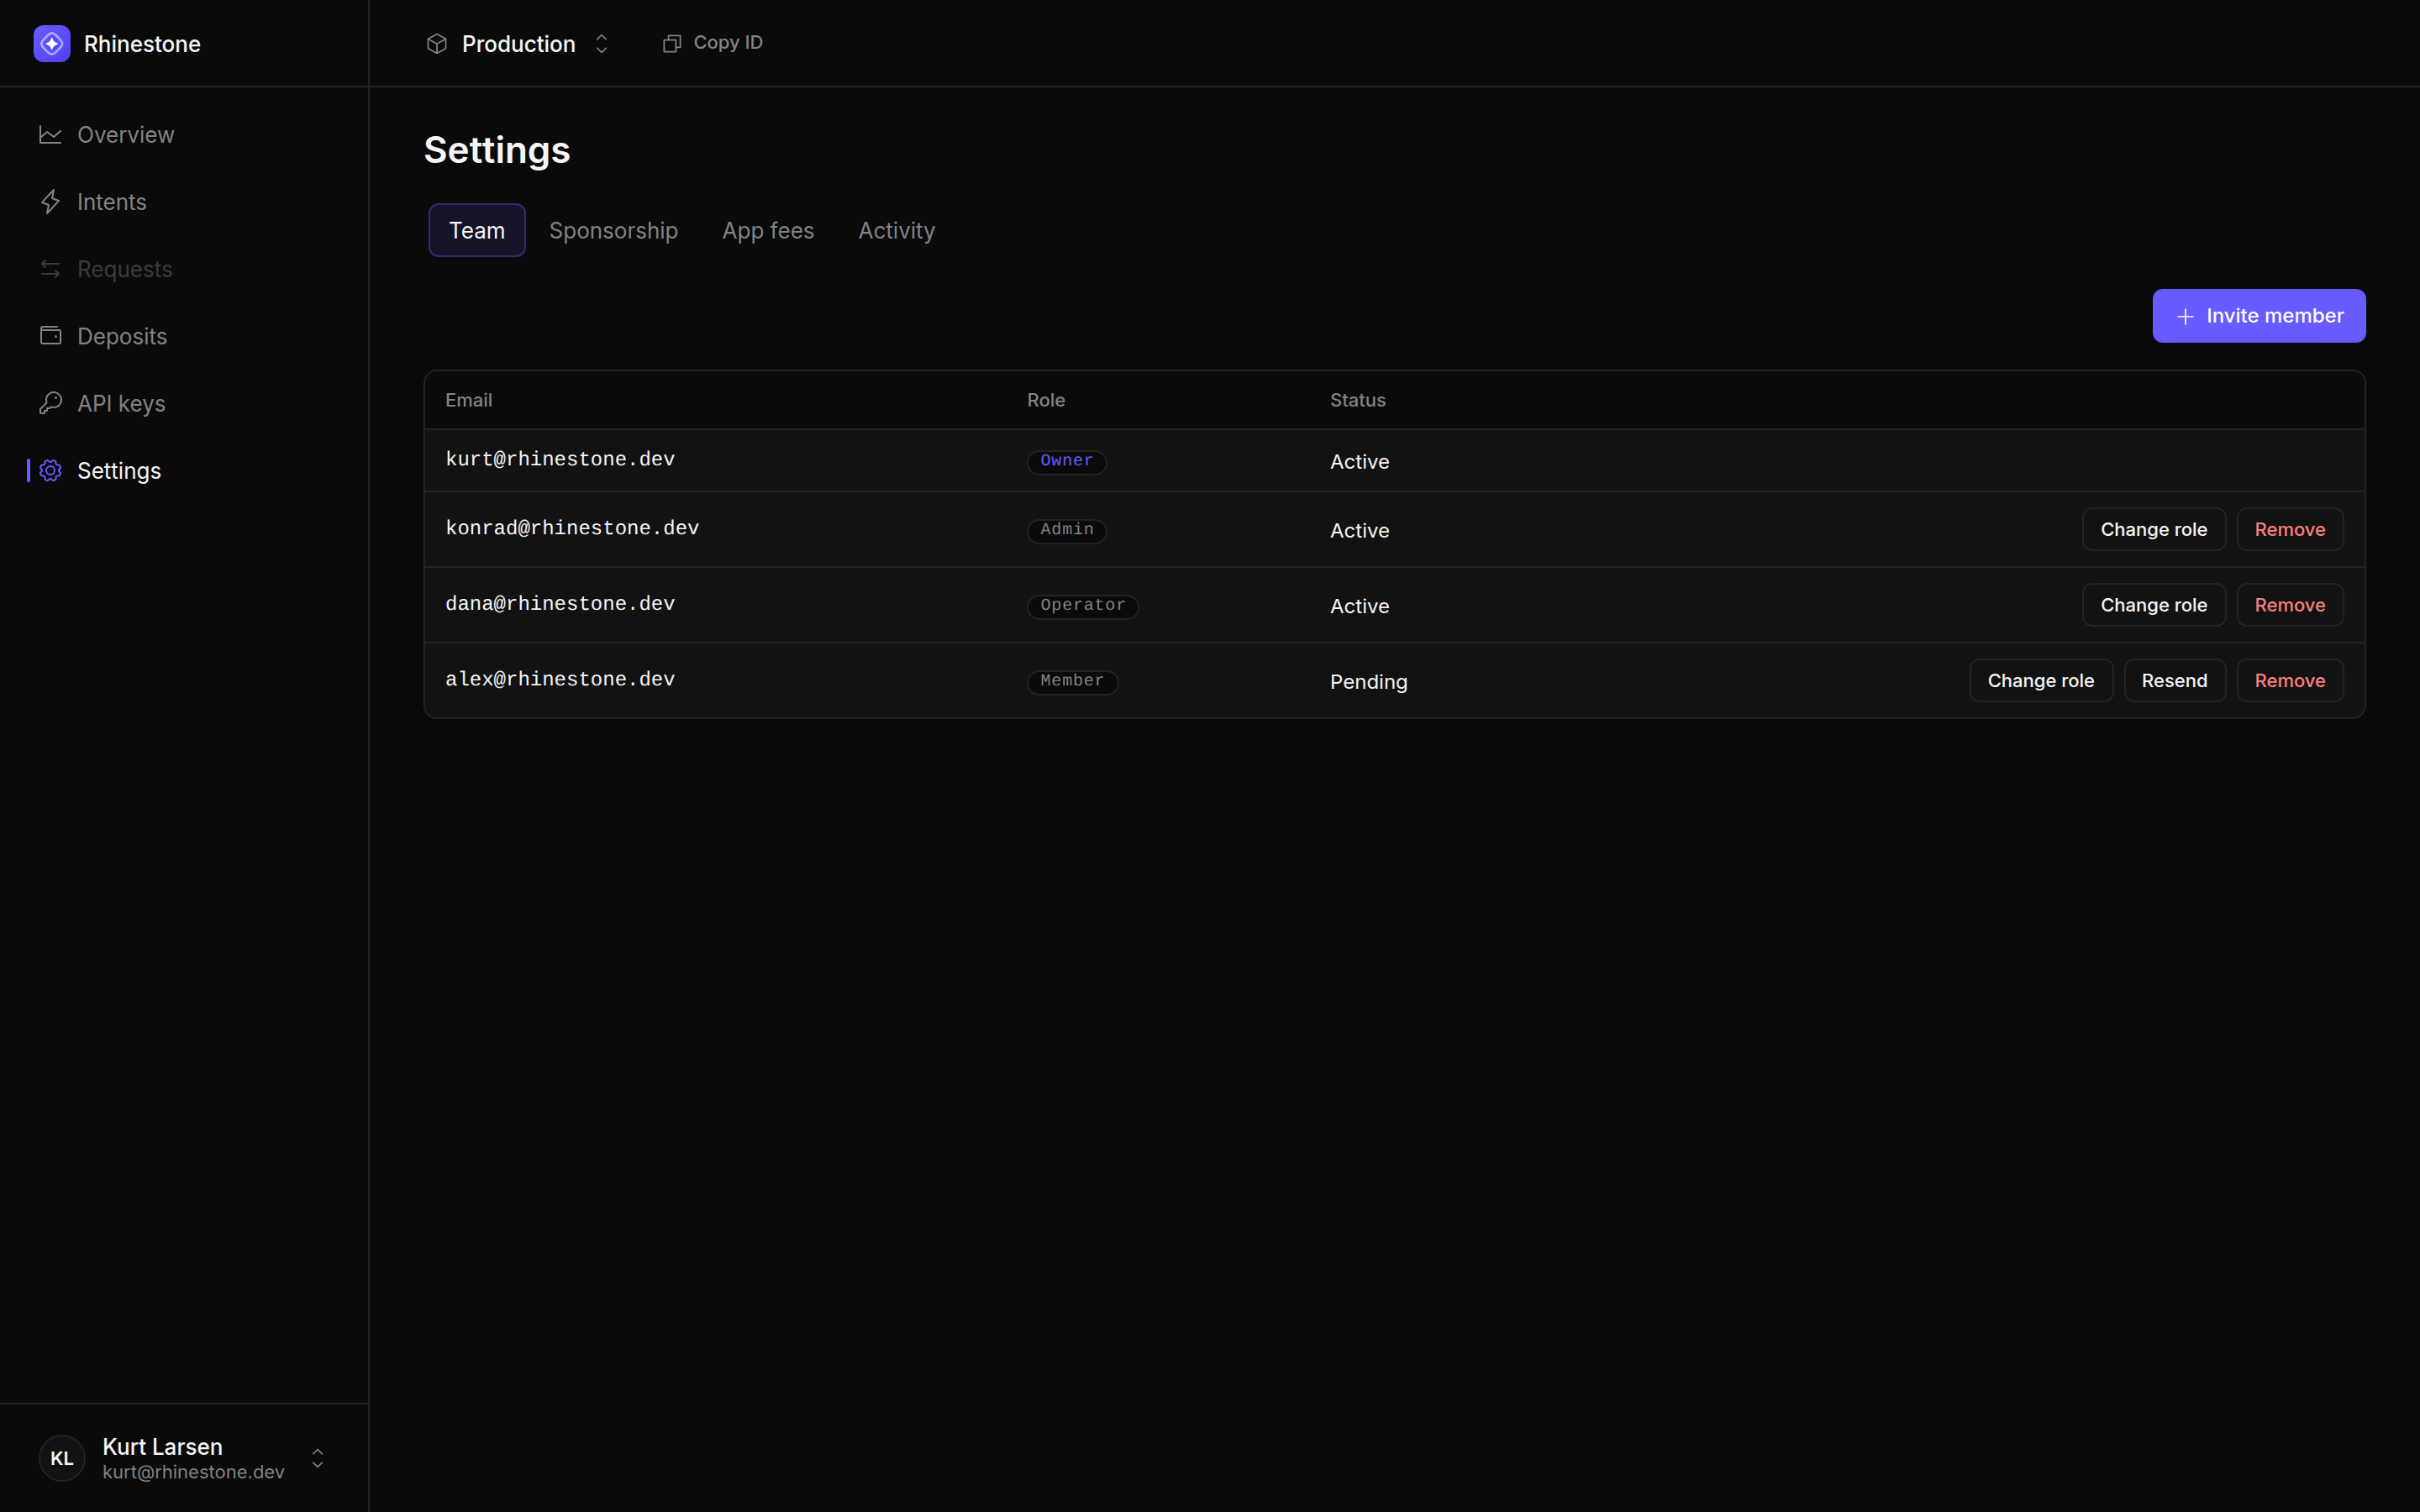Image resolution: width=2420 pixels, height=1512 pixels.
Task: Click the Settings gear icon
Action: pos(50,470)
